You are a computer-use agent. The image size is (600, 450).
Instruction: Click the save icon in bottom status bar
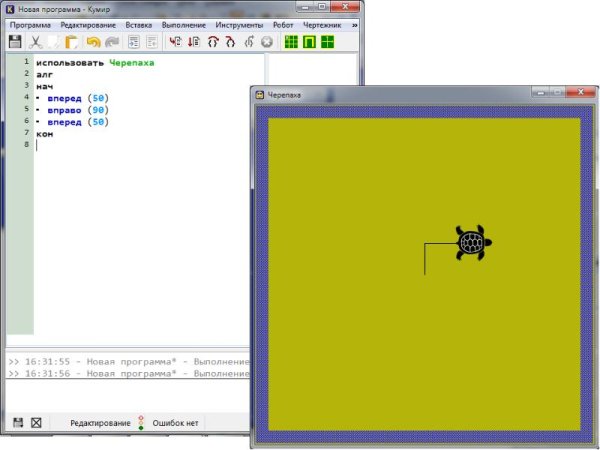(x=17, y=423)
